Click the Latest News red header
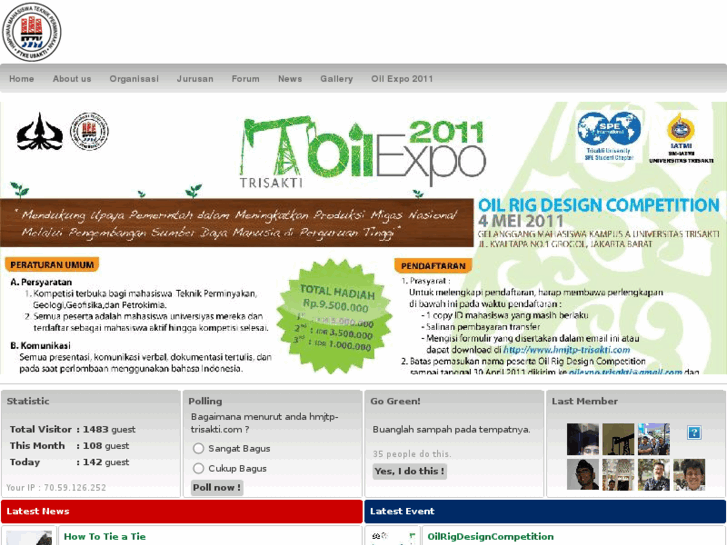The image size is (727, 545). pyautogui.click(x=182, y=511)
